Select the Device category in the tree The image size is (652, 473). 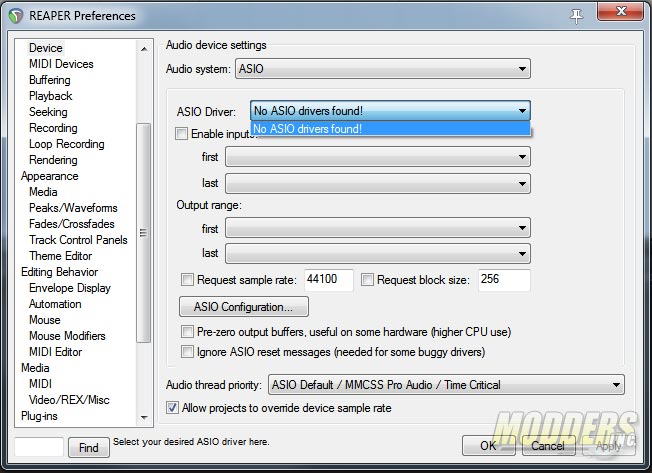[x=46, y=48]
